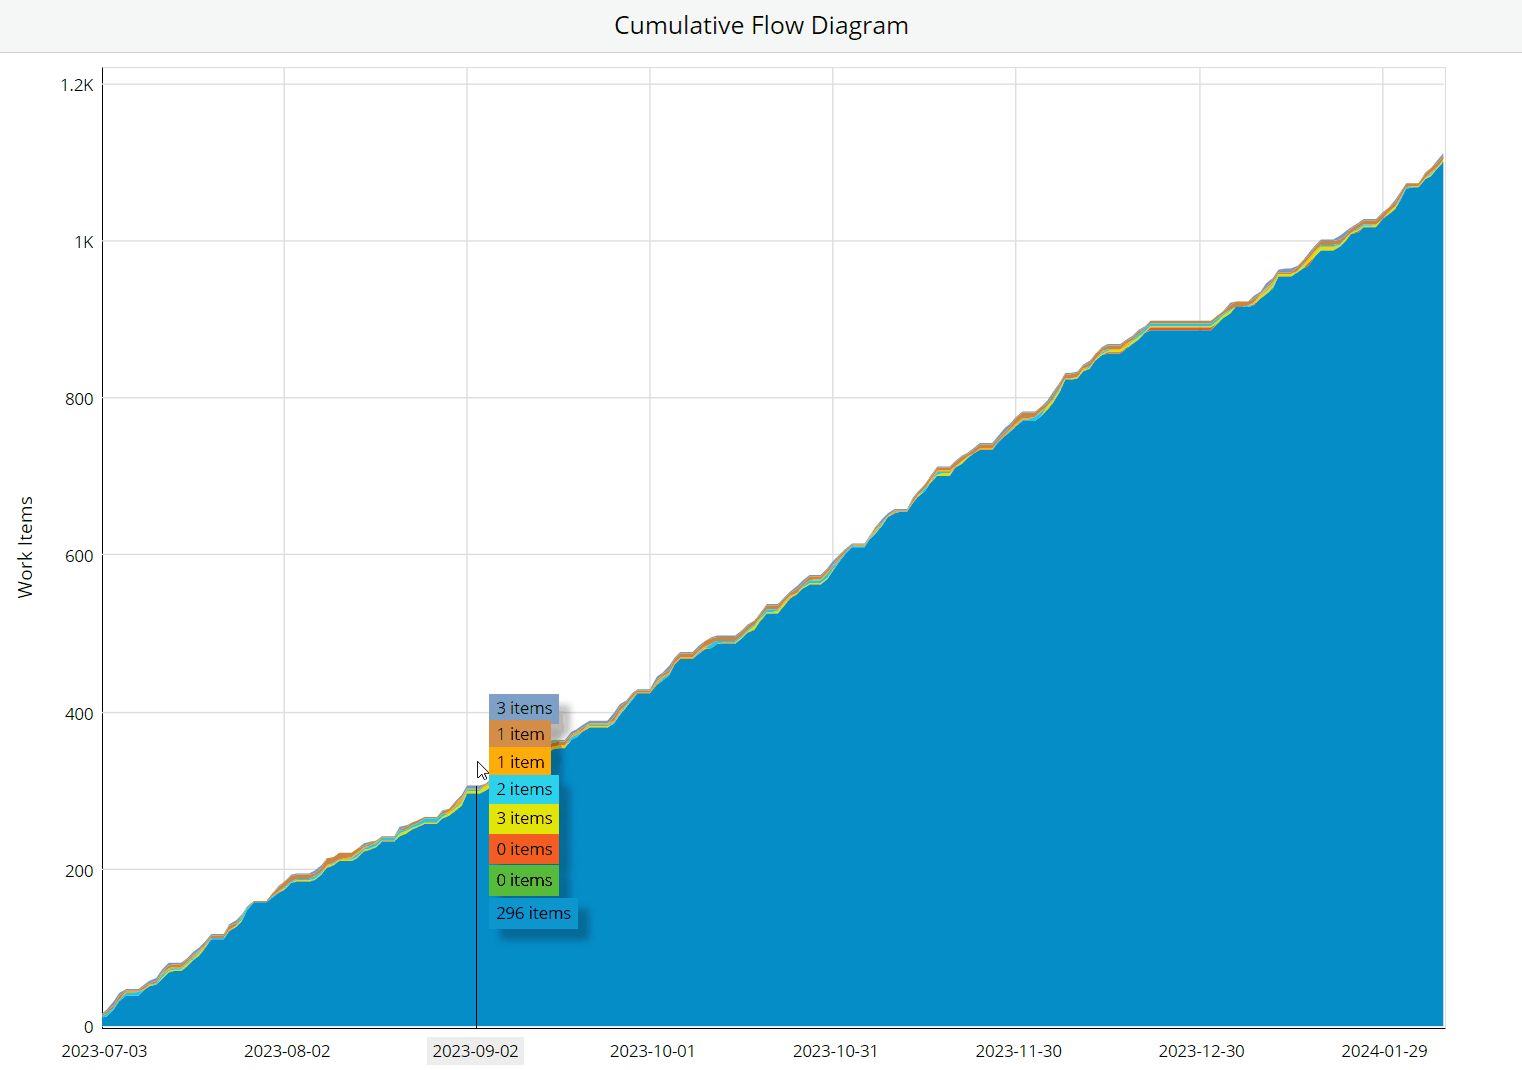Click the 2023-07-03 axis label

pos(103,1051)
